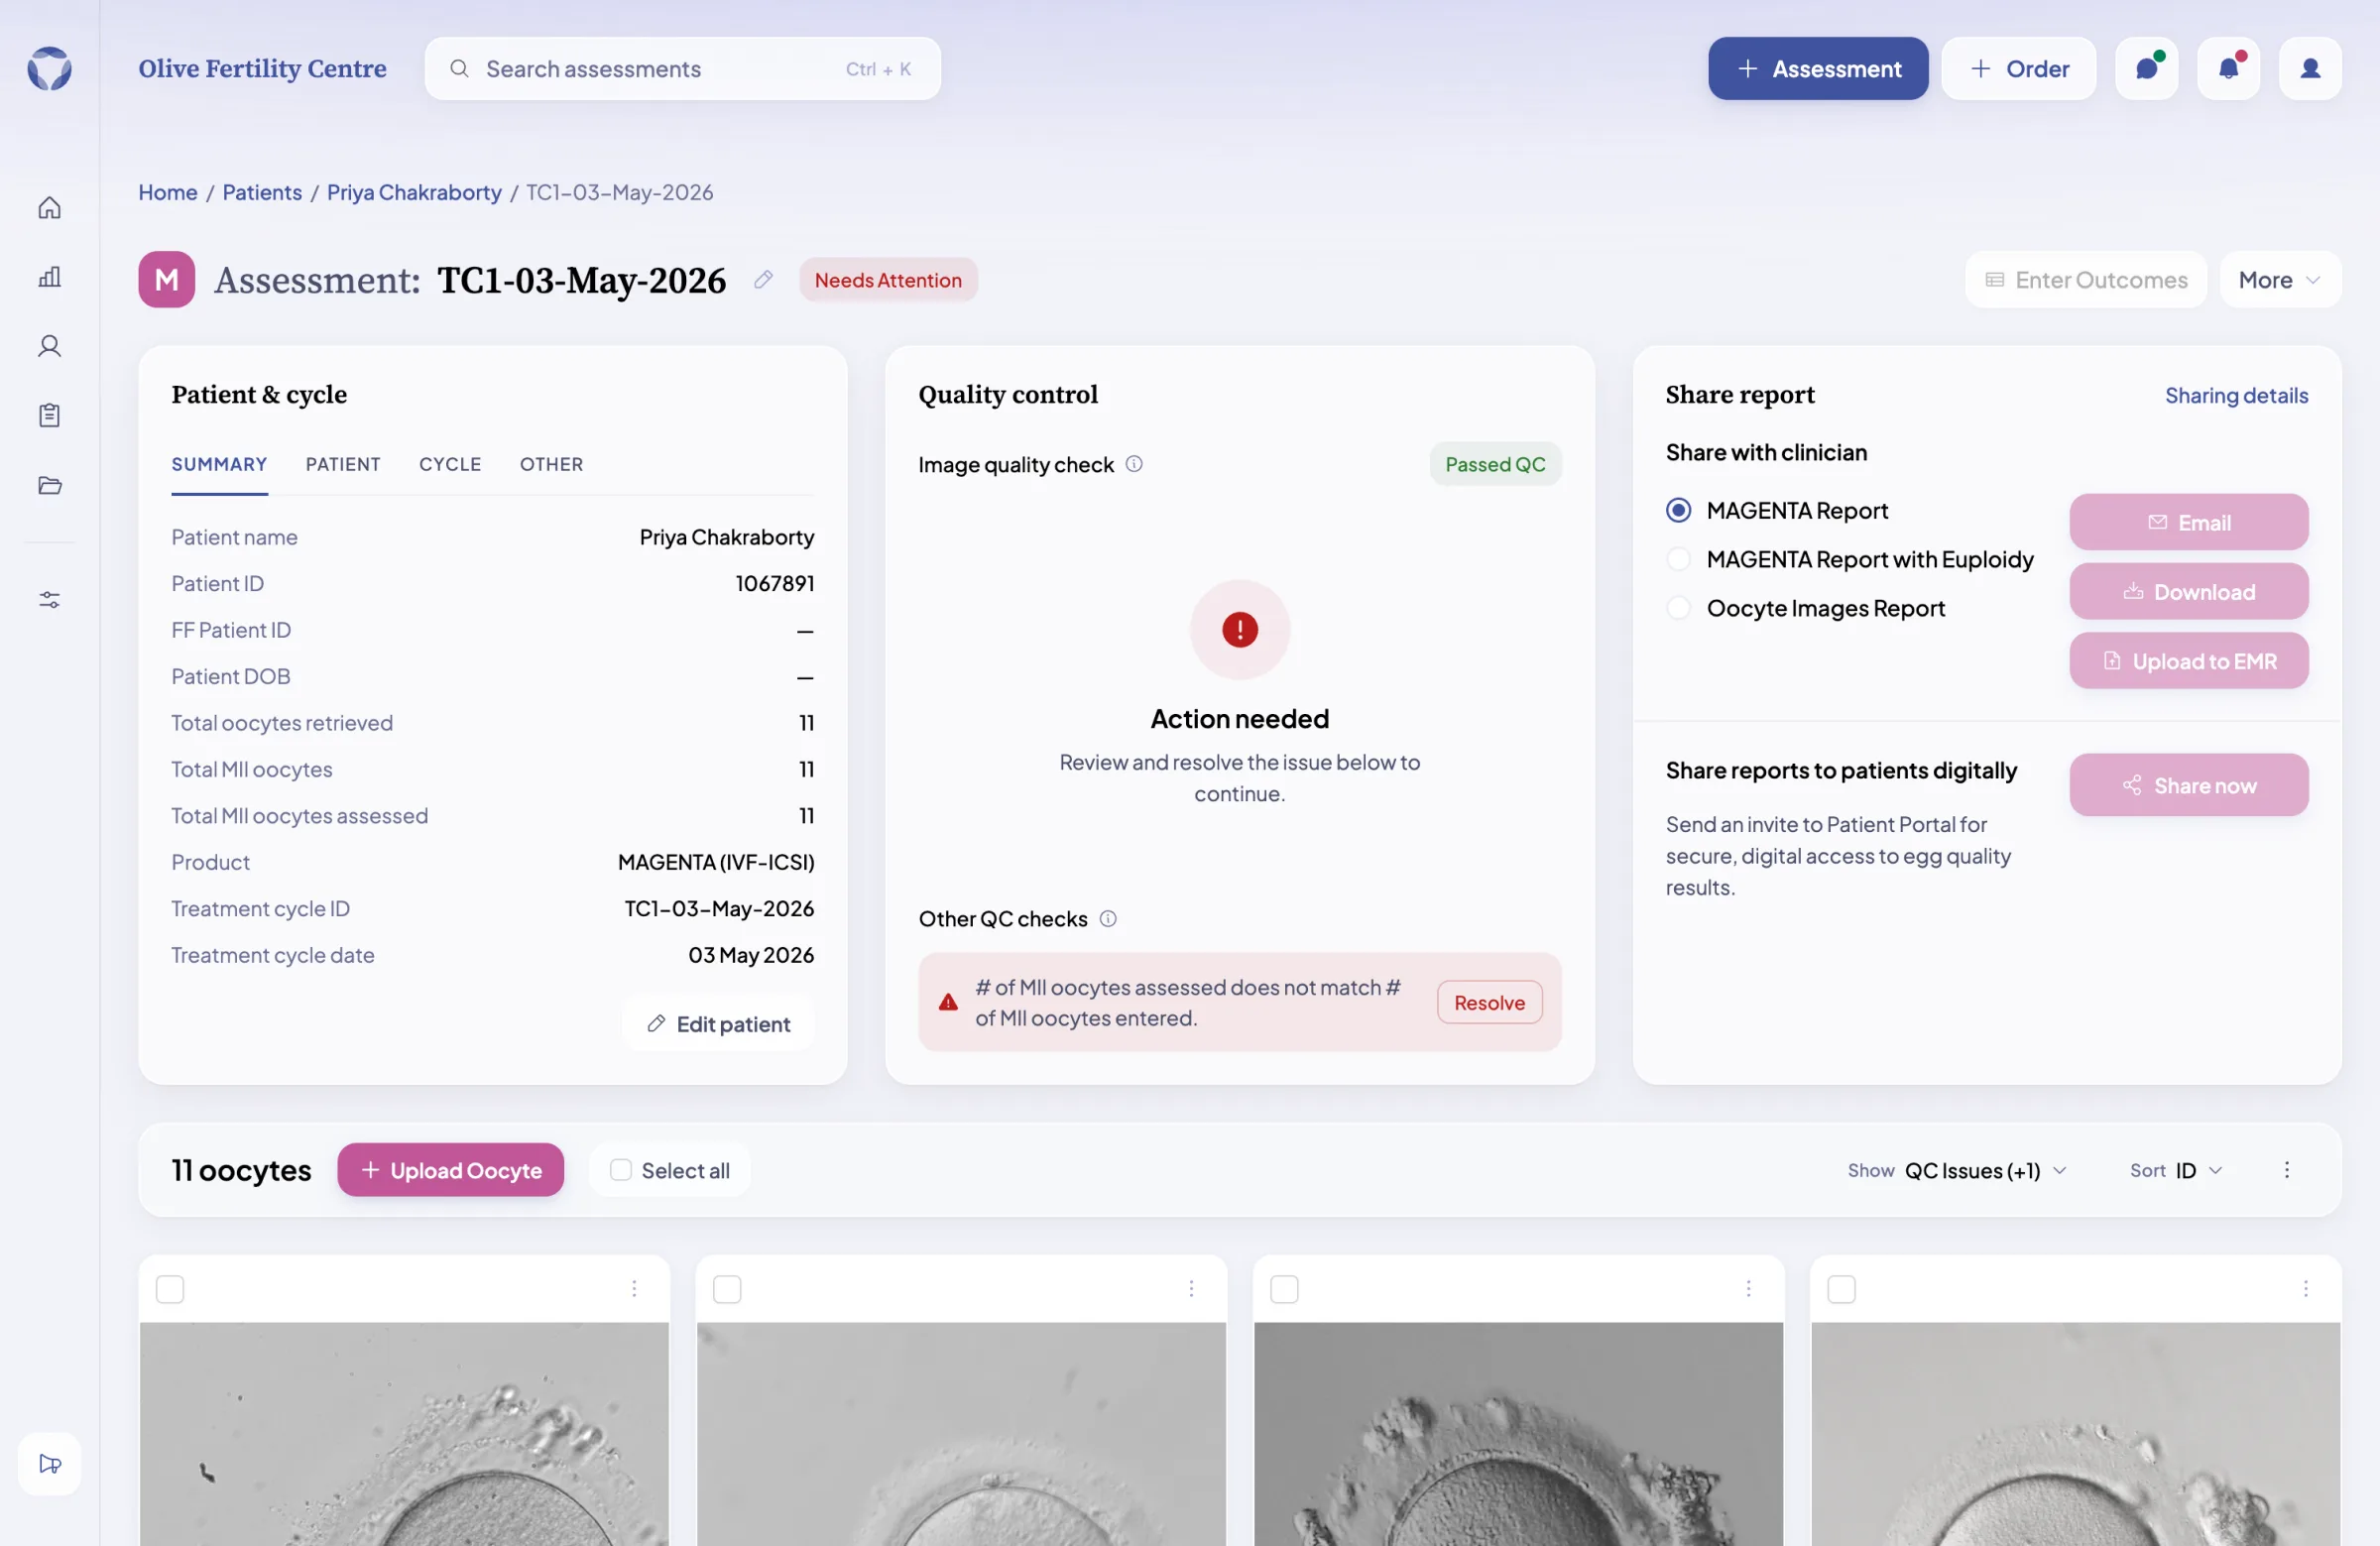
Task: Open Sharing details link
Action: point(2236,395)
